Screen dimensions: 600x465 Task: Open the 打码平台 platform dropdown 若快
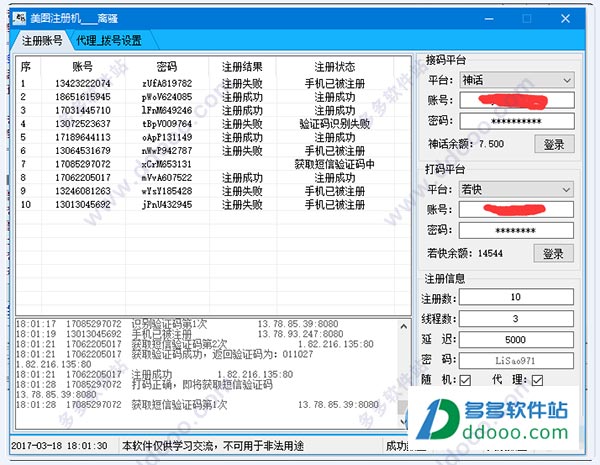pos(516,189)
